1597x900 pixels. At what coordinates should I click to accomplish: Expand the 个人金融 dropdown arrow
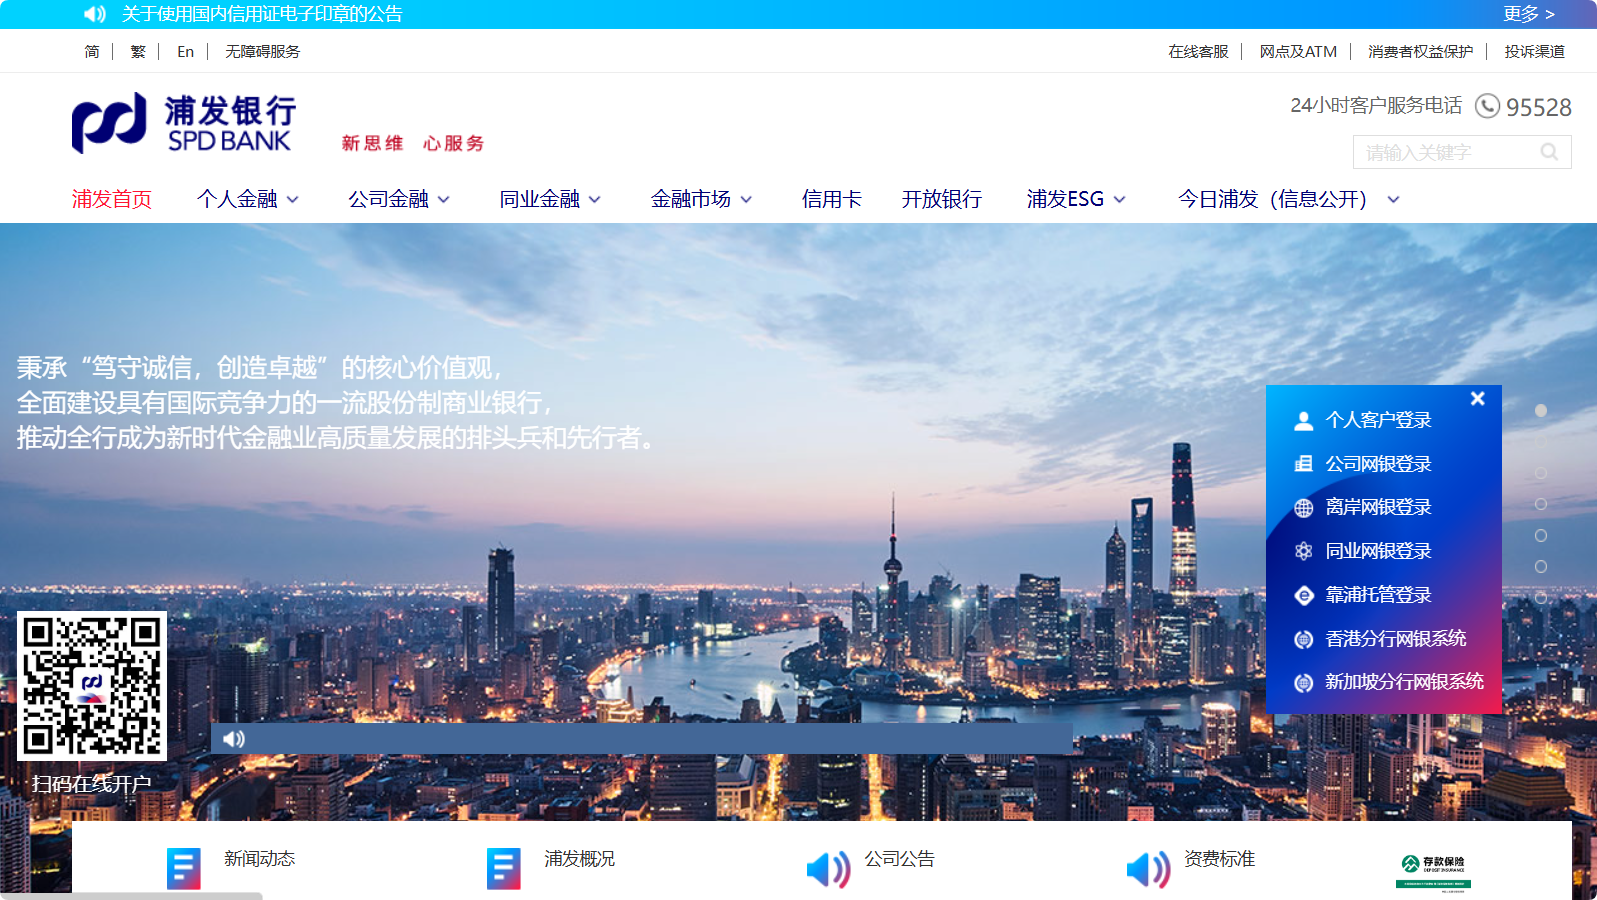(293, 200)
